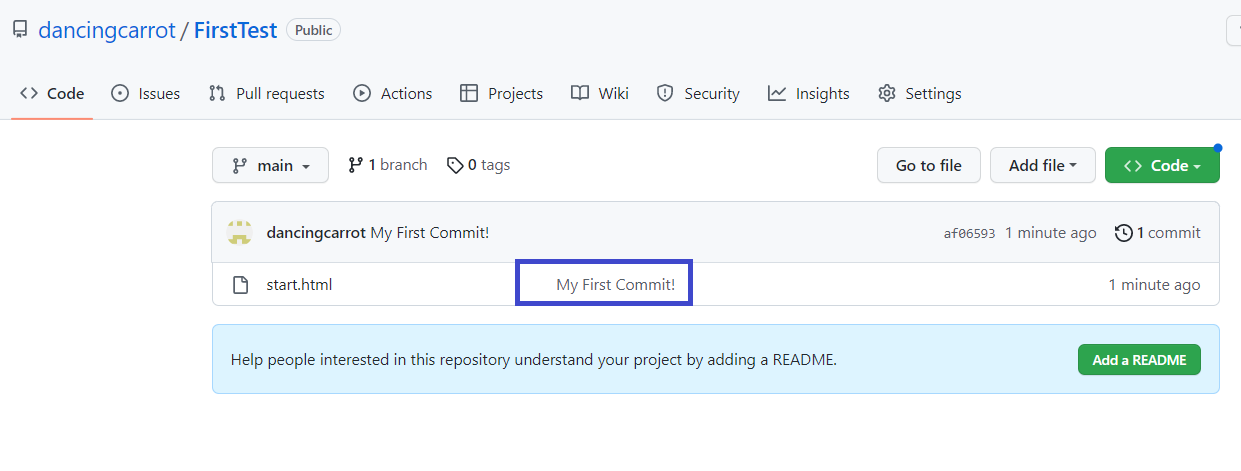Open dancingcarrot author link in commit bar

pyautogui.click(x=316, y=233)
